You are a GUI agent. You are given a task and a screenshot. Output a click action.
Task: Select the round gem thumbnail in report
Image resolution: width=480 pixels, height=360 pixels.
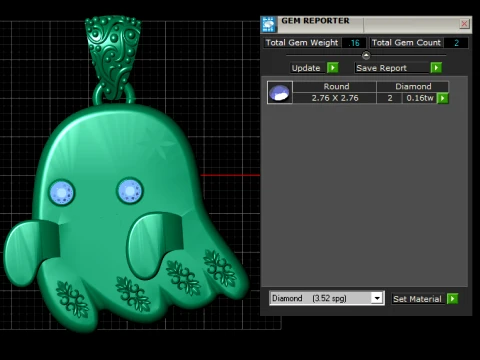tap(280, 92)
